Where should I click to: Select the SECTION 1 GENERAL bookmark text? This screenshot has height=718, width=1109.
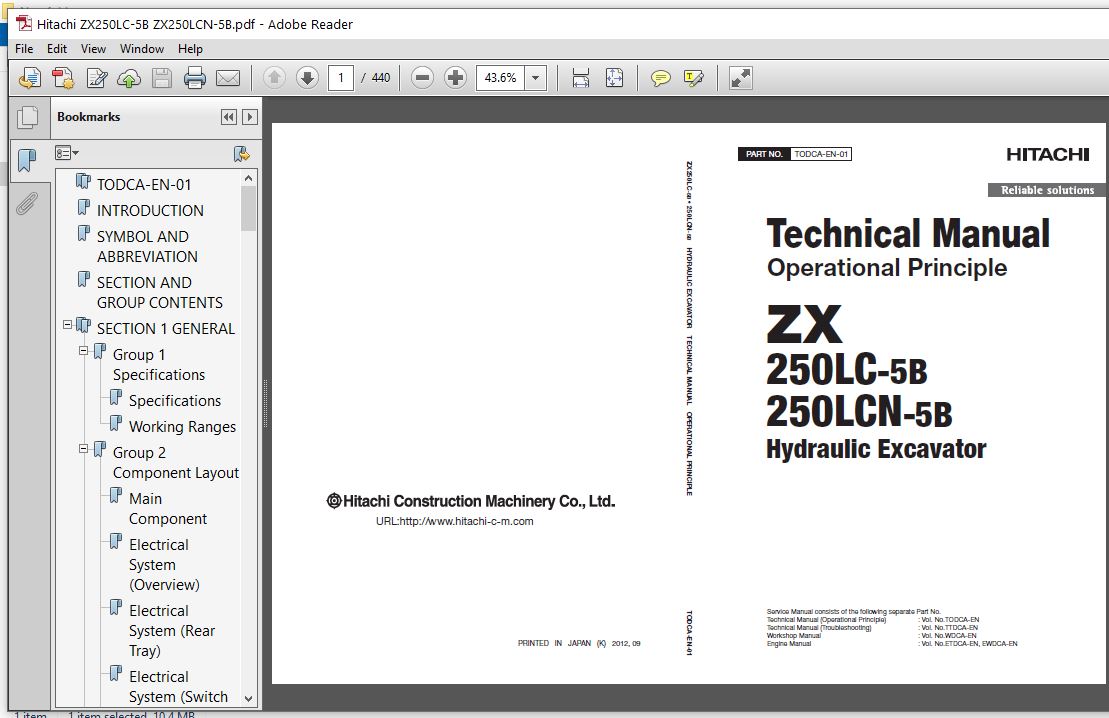click(166, 329)
